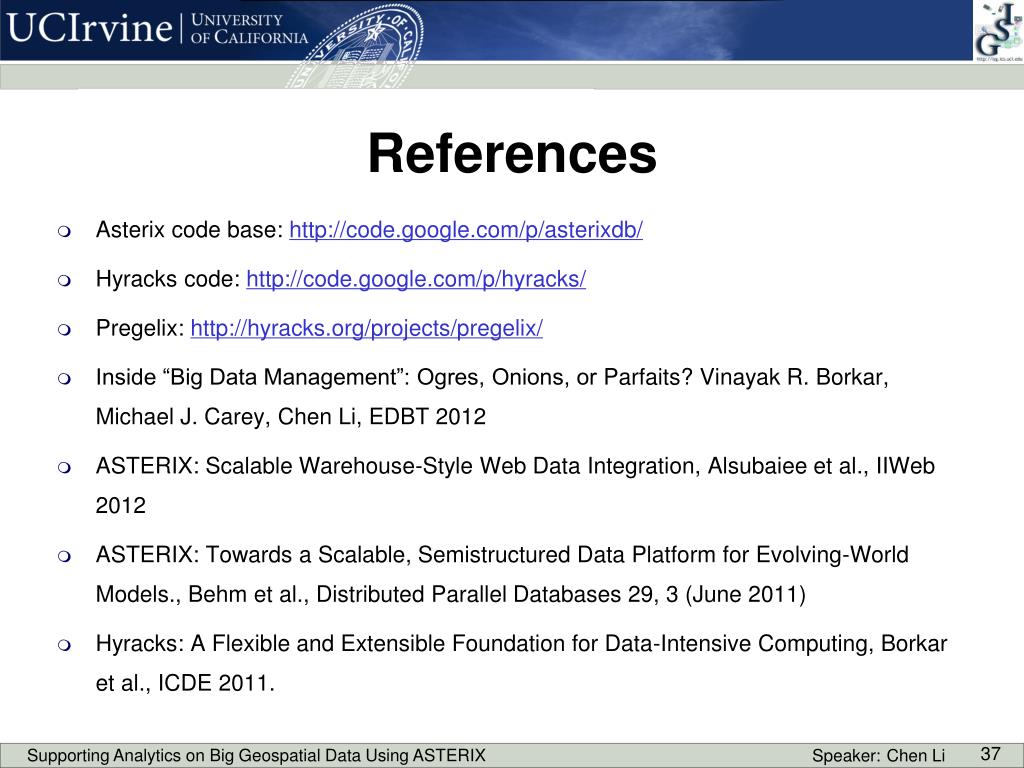Click the University of California seal
Viewport: 1024px width, 768px height.
tap(356, 46)
